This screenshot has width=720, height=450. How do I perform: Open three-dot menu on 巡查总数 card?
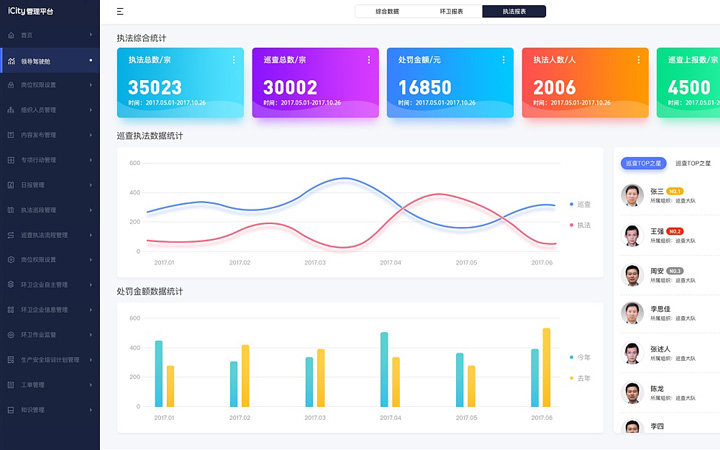click(369, 60)
